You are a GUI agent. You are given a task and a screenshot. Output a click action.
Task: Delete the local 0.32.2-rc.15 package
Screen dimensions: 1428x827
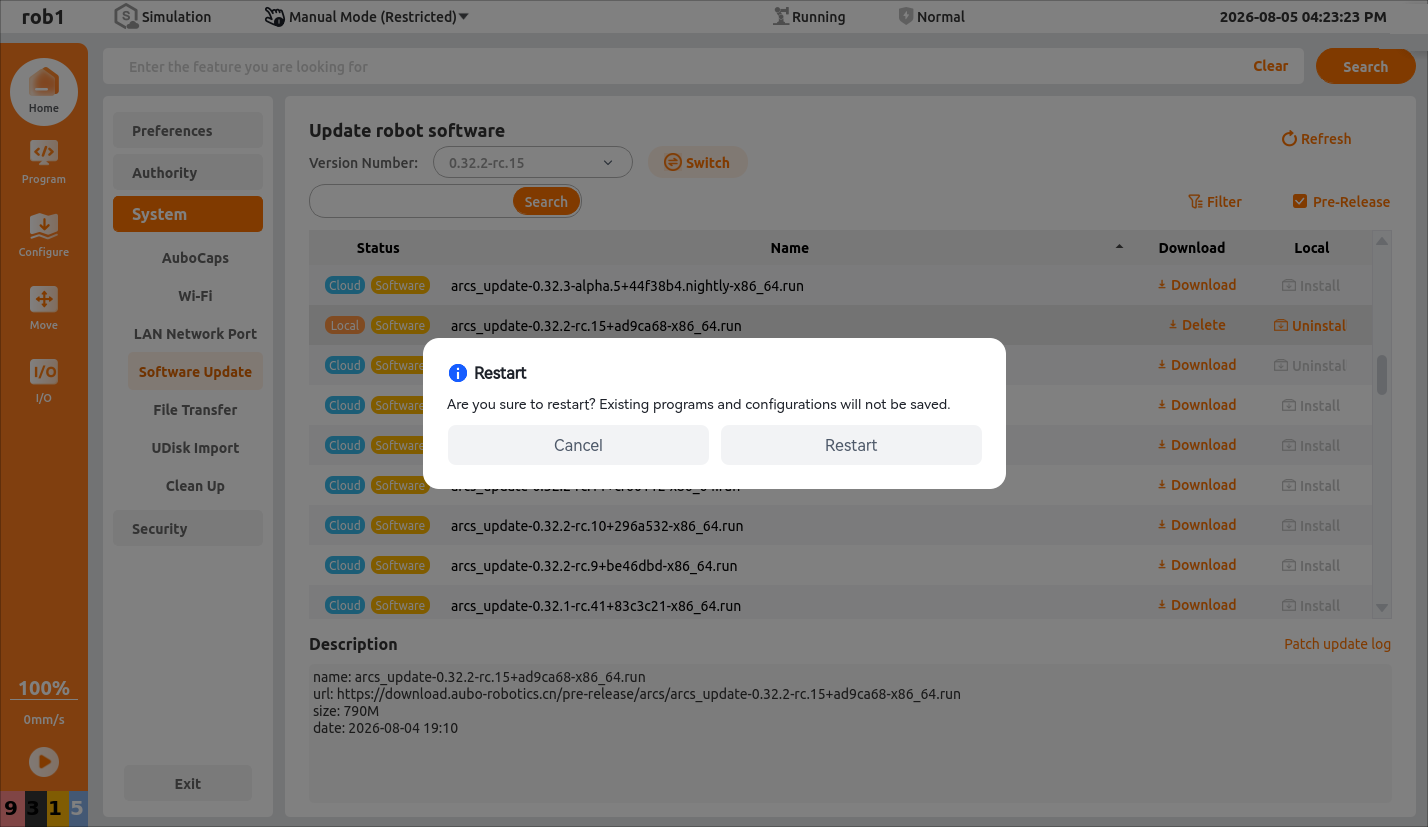tap(1197, 325)
